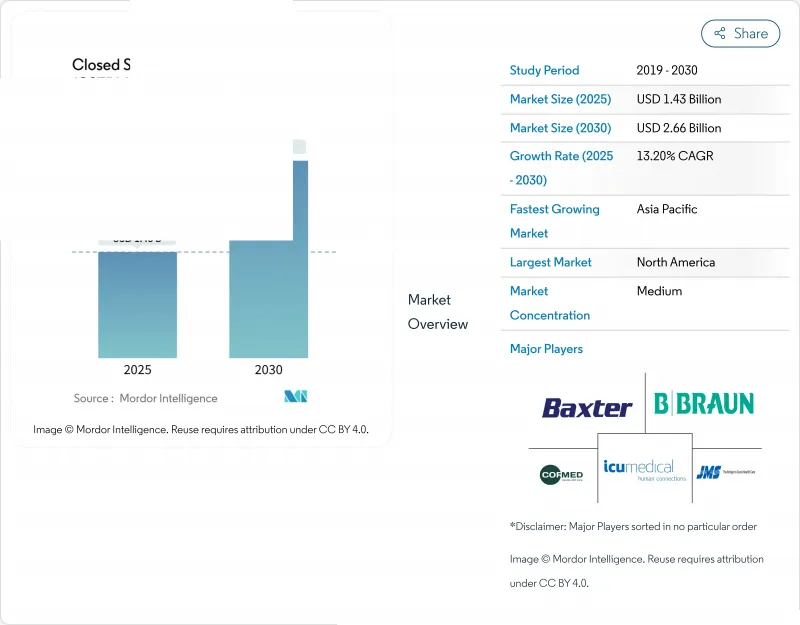
Task: Click the 2025 bar in chart
Action: tap(137, 303)
